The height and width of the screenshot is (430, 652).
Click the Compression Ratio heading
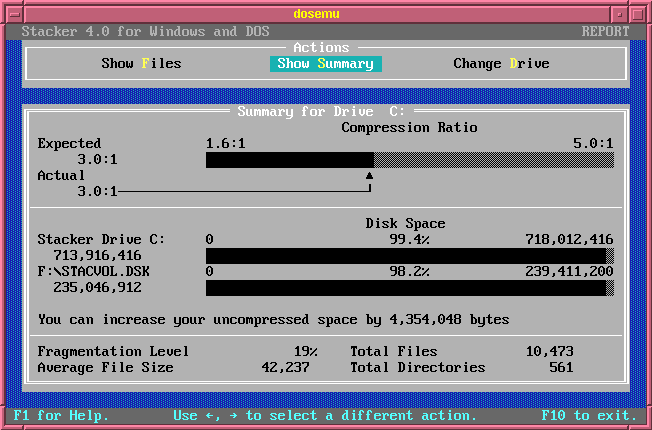(x=410, y=127)
